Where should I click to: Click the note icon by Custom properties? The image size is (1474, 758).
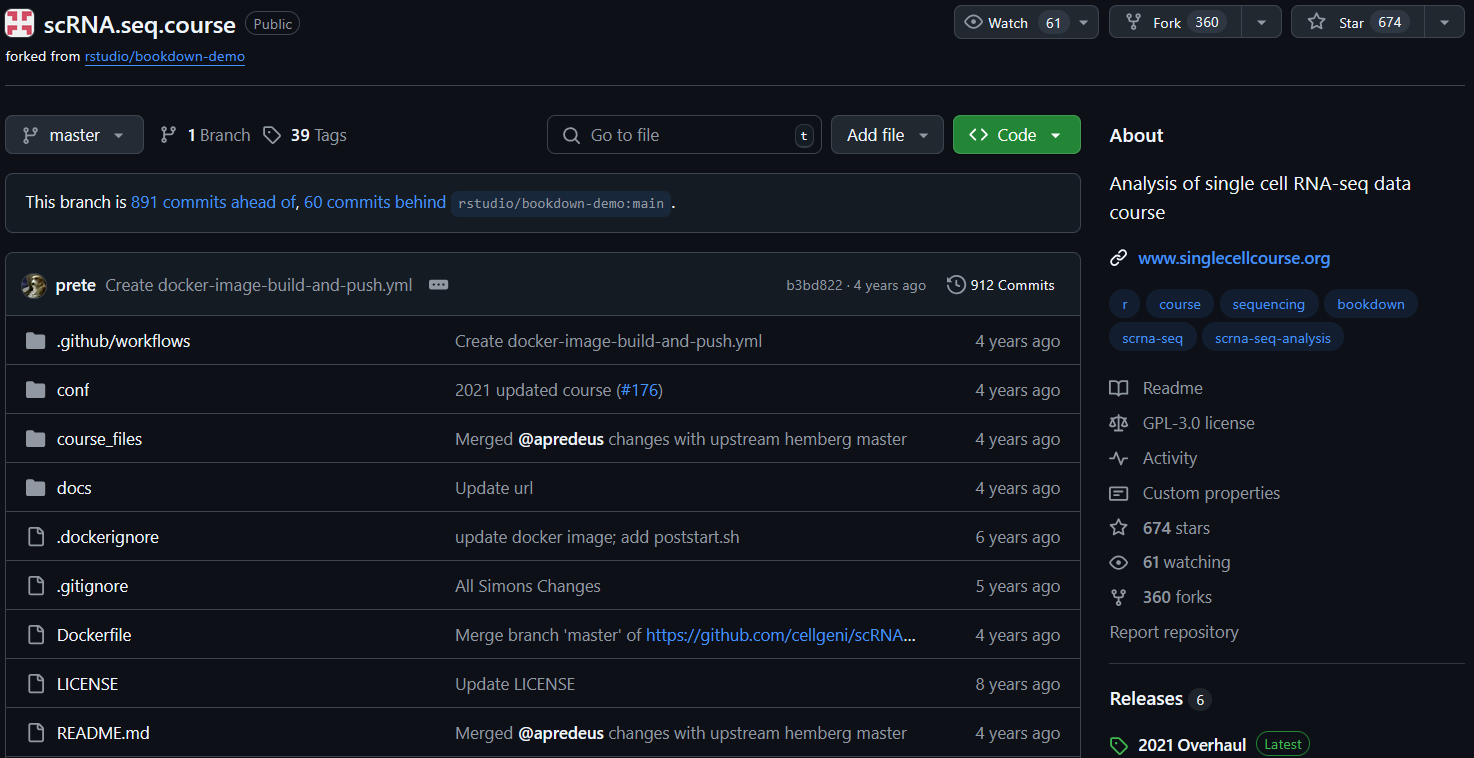point(1119,493)
